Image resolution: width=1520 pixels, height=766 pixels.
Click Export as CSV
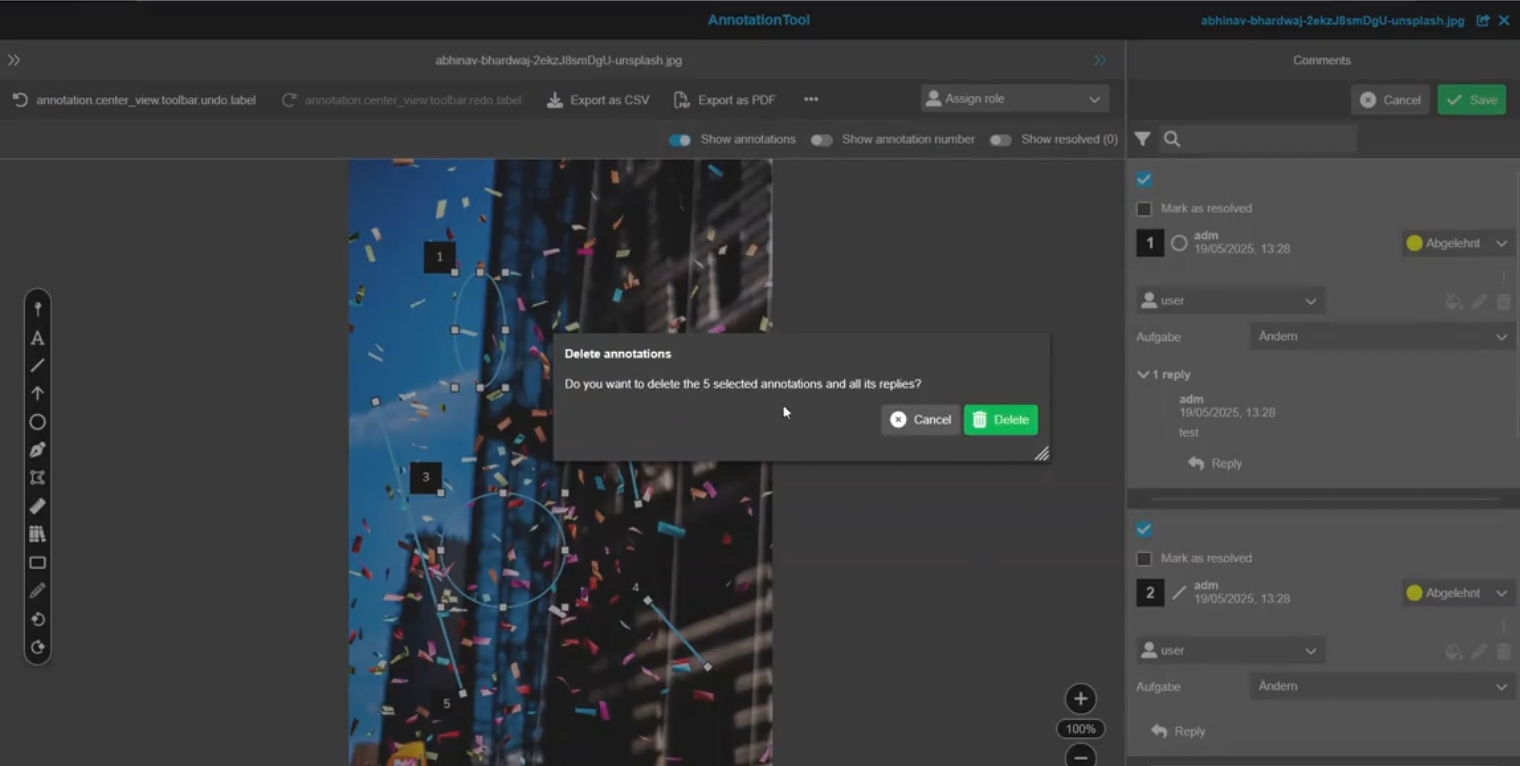click(x=598, y=100)
